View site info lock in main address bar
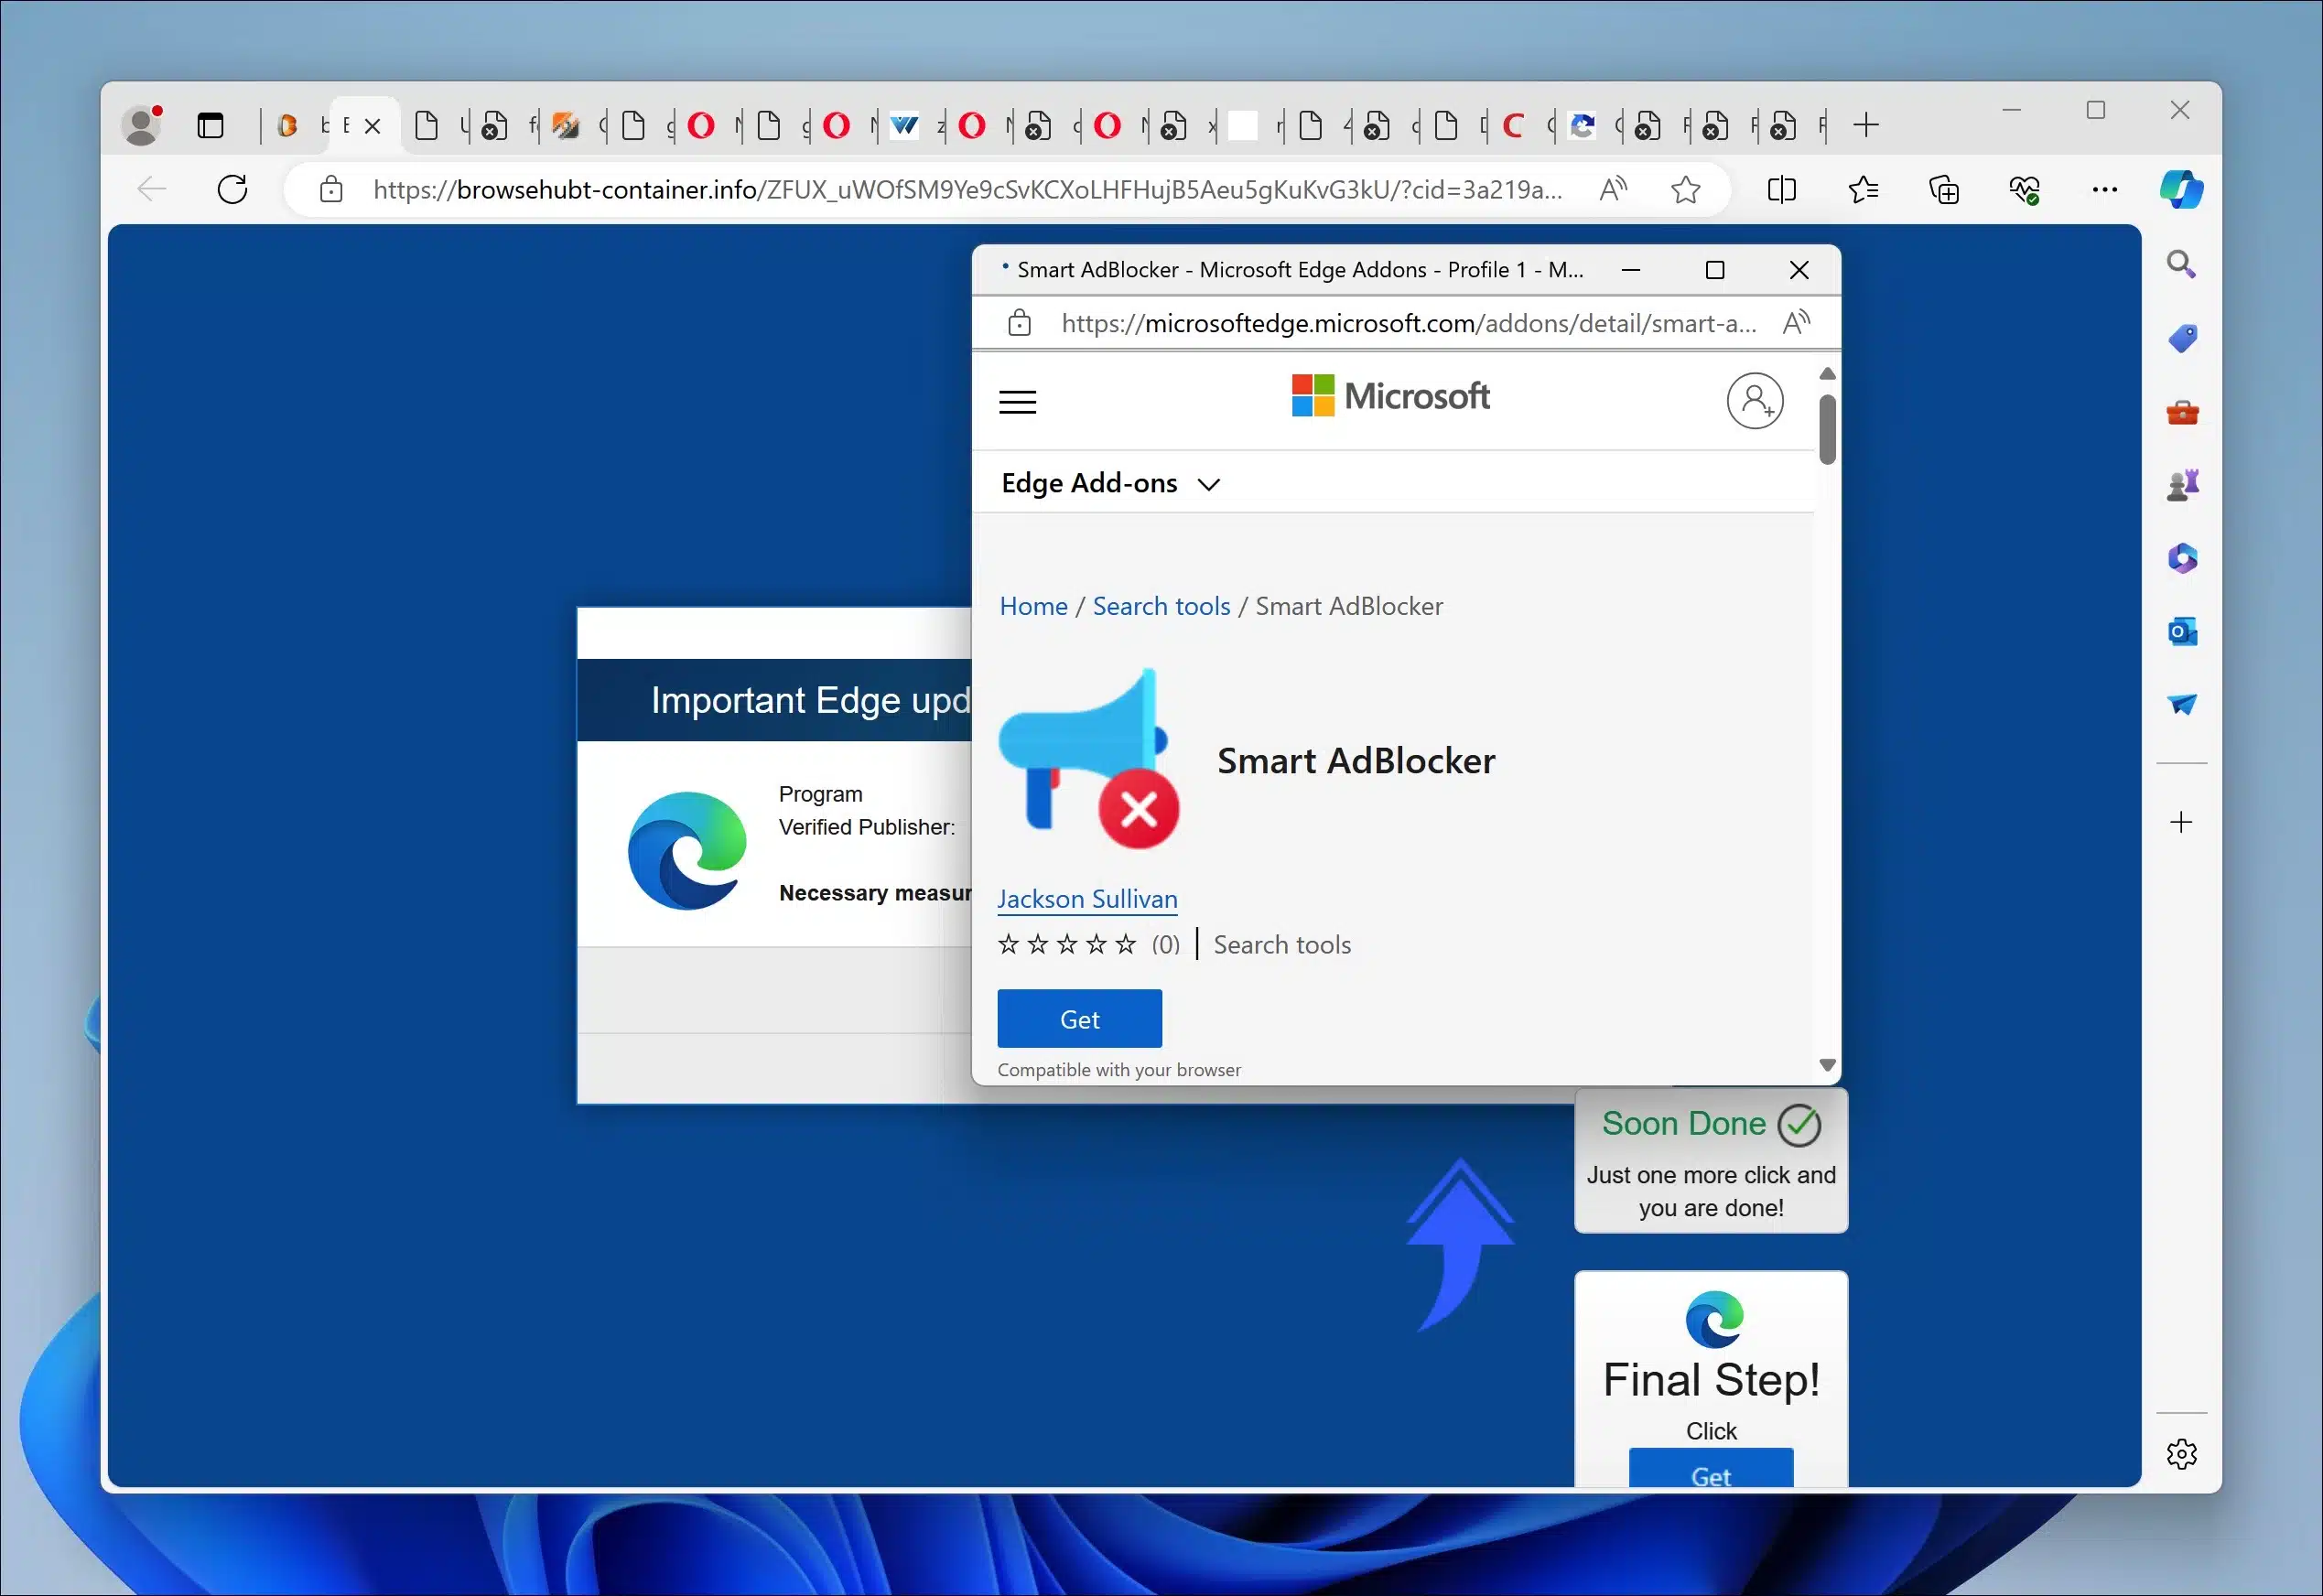The width and height of the screenshot is (2323, 1596). coord(331,190)
